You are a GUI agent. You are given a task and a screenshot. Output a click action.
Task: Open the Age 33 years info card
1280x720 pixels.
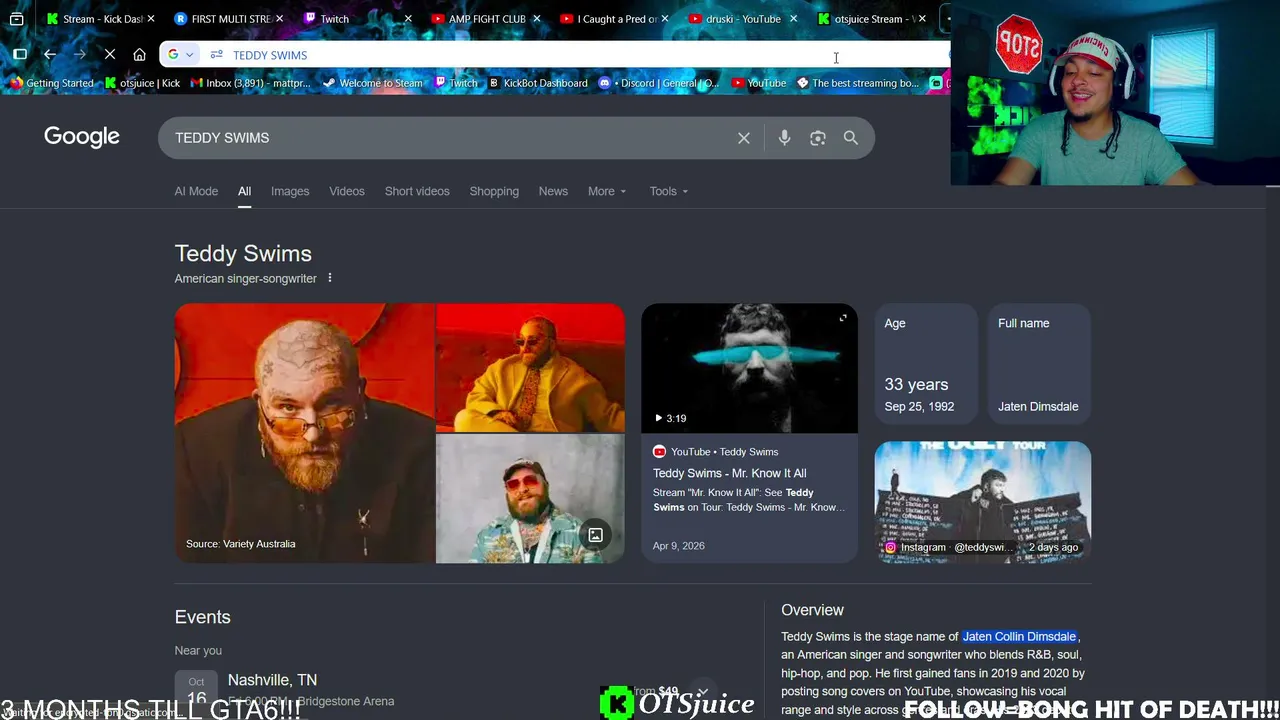(925, 364)
